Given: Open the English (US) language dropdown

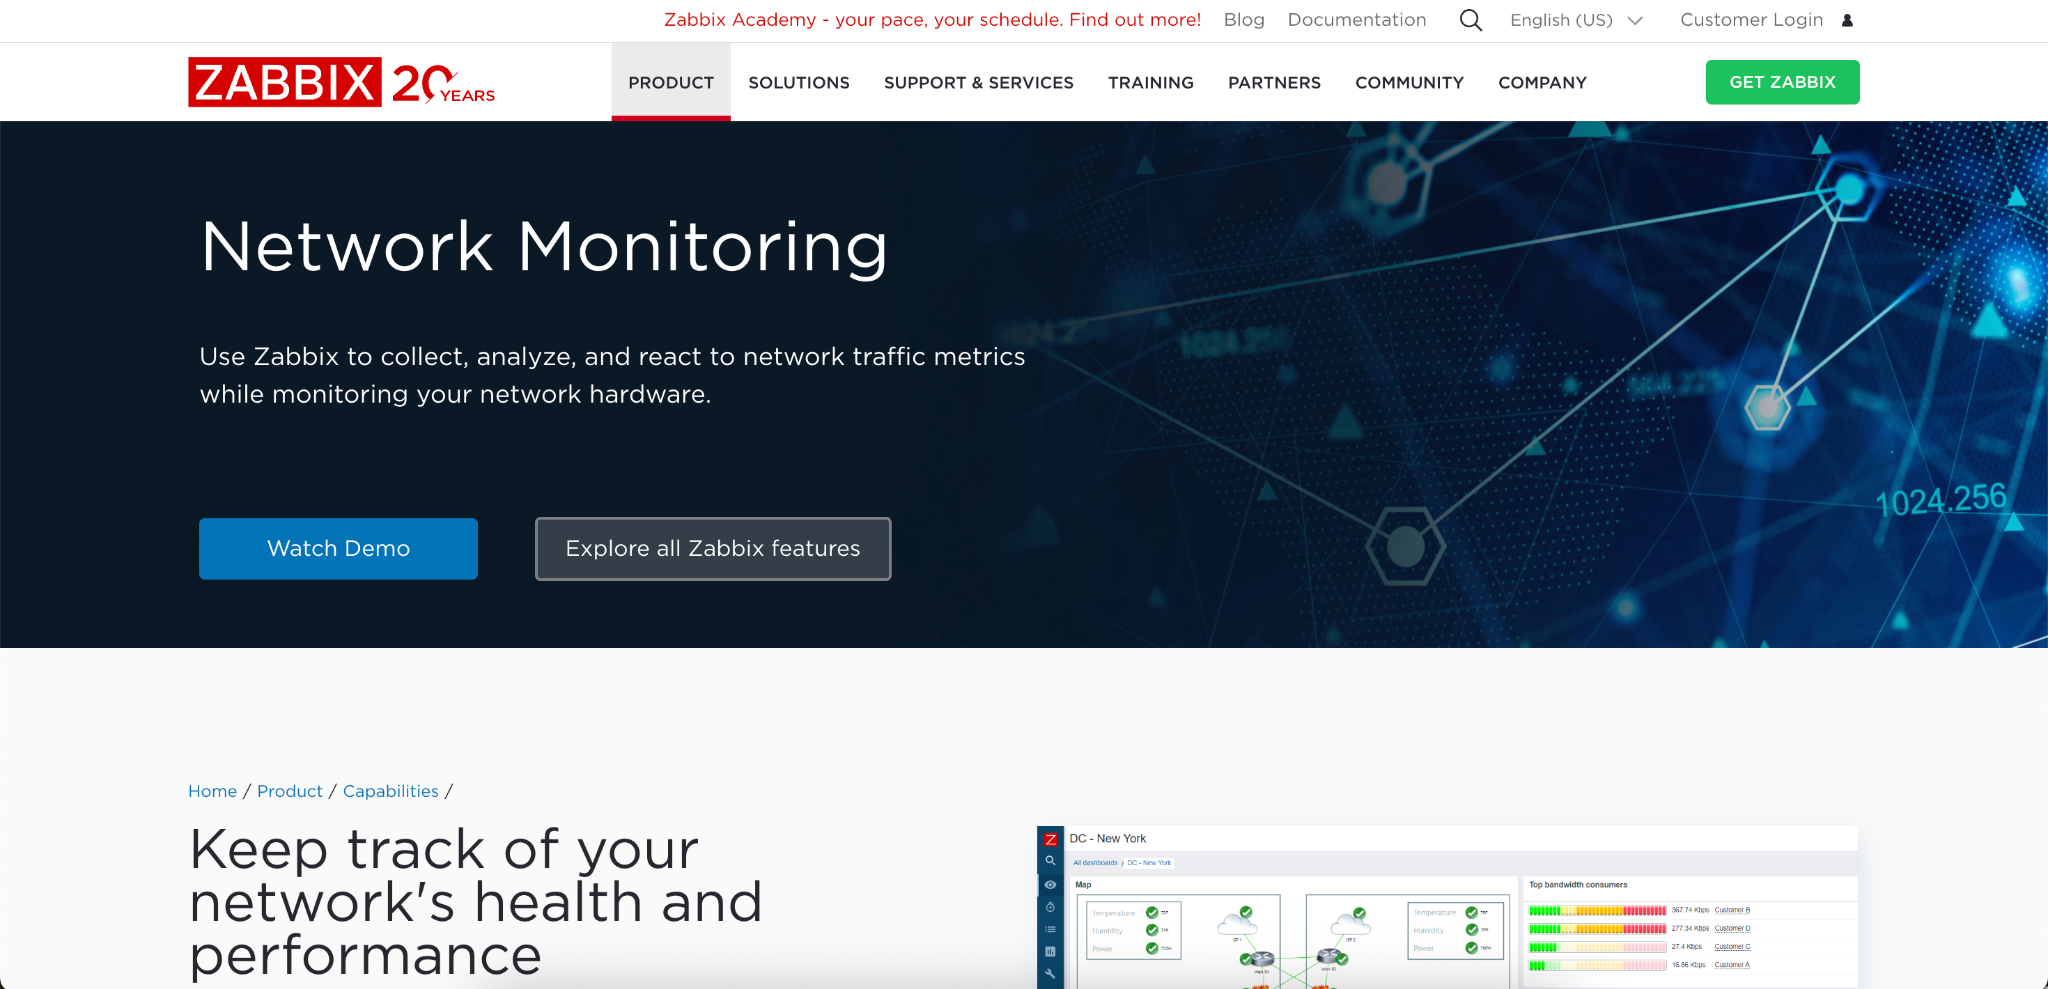Looking at the screenshot, I should (x=1576, y=20).
